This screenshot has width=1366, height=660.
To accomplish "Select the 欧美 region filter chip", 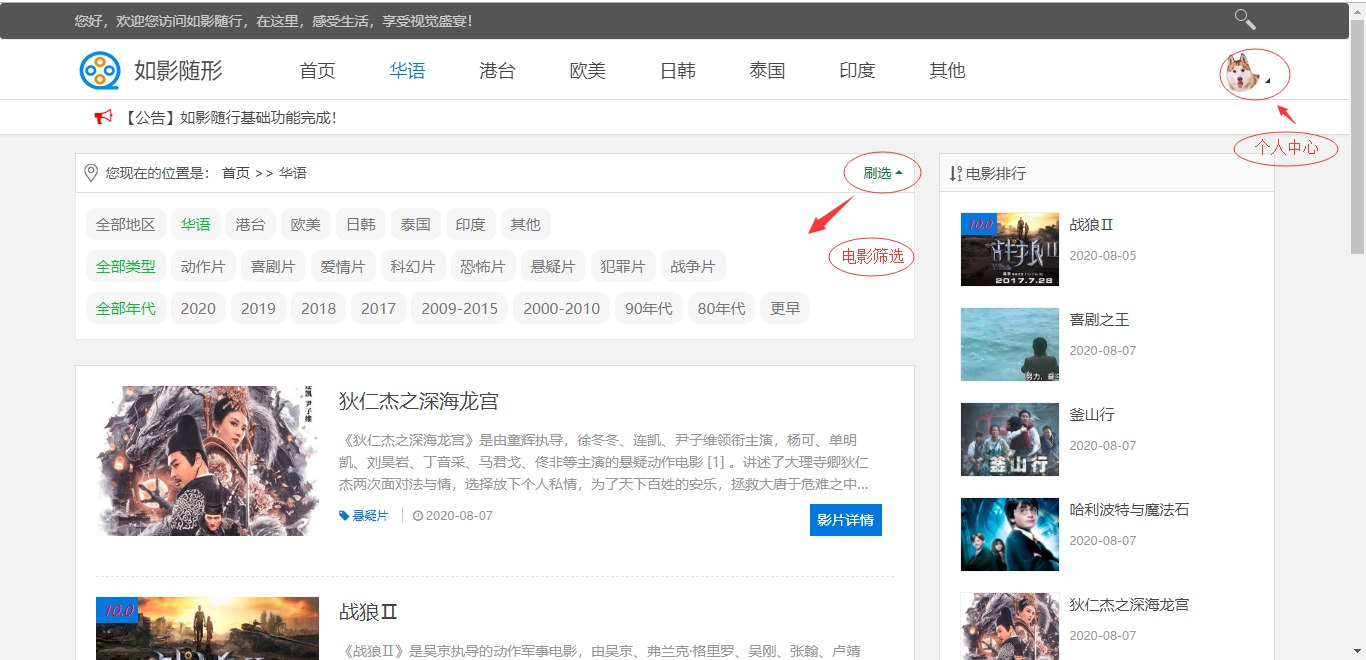I will (x=306, y=224).
